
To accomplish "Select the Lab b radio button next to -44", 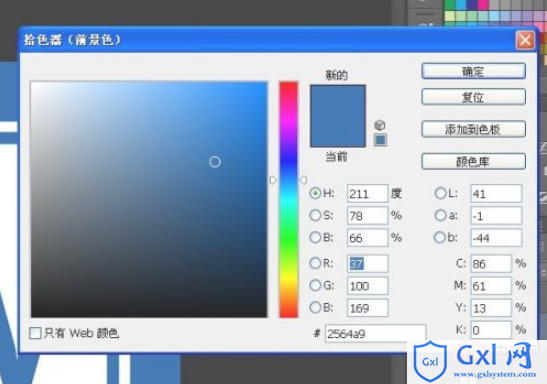I will [440, 238].
